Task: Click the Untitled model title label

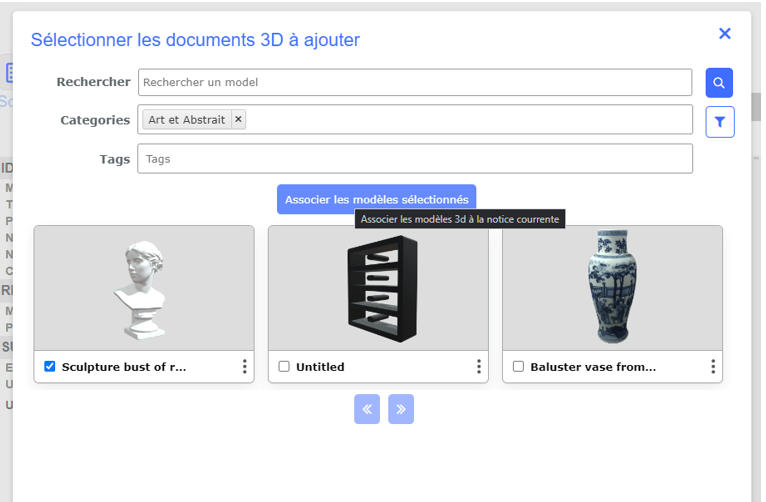Action: click(320, 367)
